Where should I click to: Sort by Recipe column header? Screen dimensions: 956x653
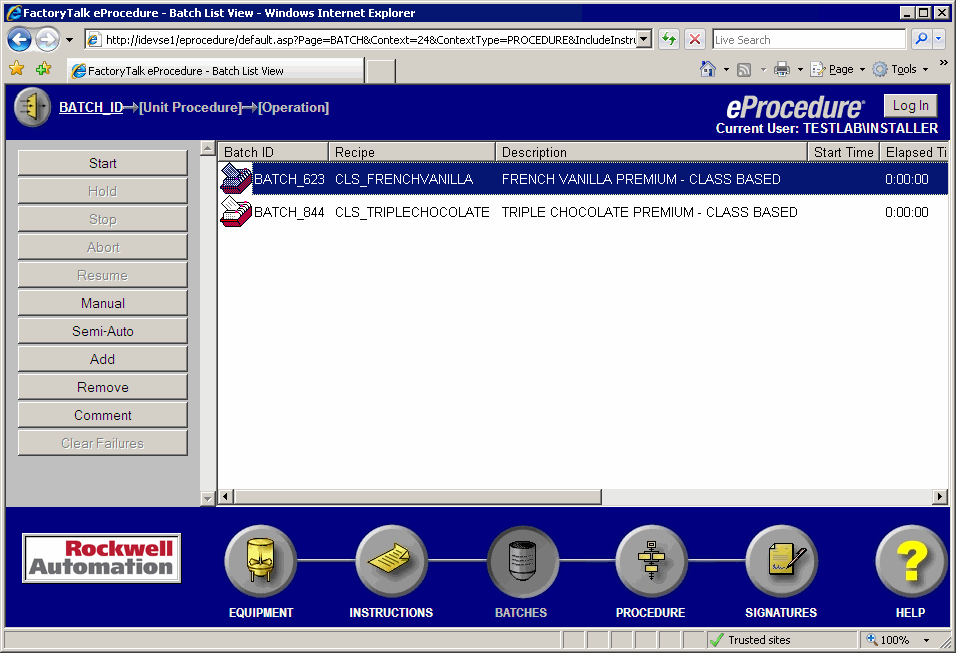tap(412, 152)
